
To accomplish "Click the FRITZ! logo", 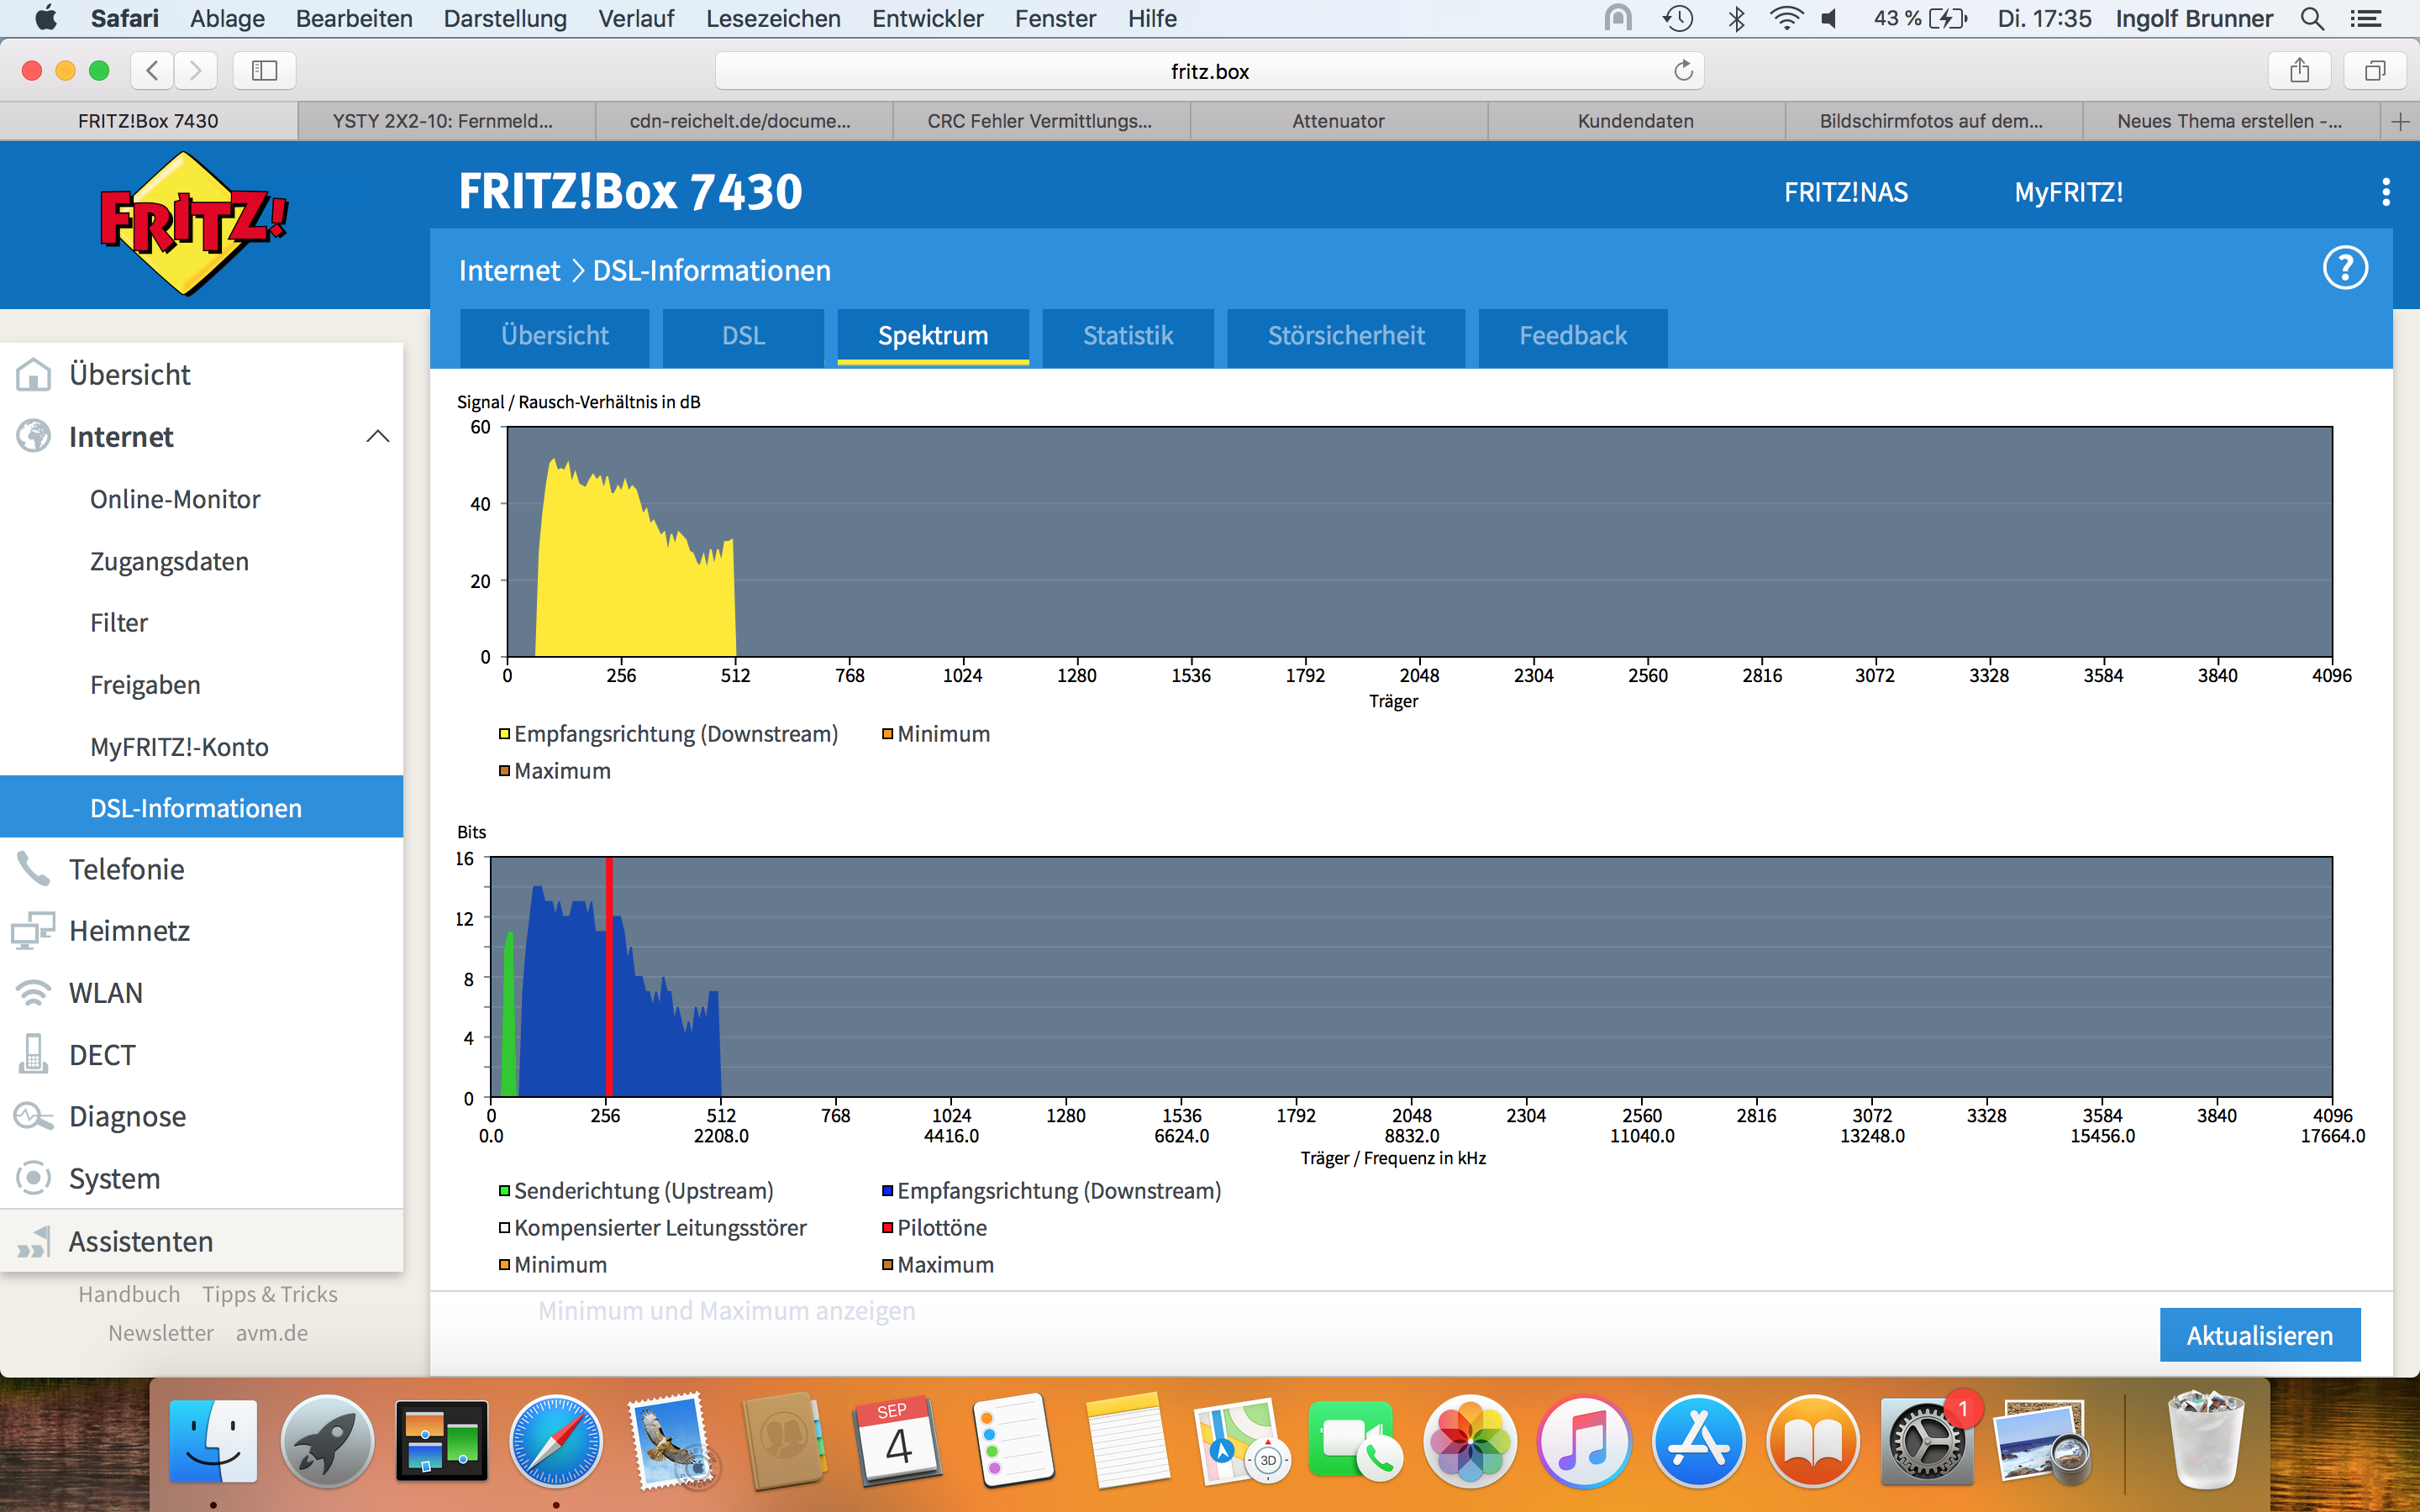I will 192,222.
